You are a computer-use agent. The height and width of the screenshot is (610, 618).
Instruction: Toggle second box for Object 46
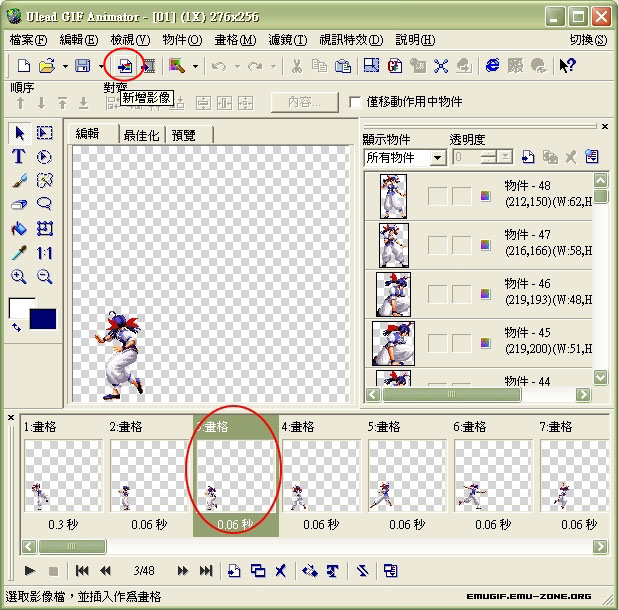pyautogui.click(x=461, y=294)
